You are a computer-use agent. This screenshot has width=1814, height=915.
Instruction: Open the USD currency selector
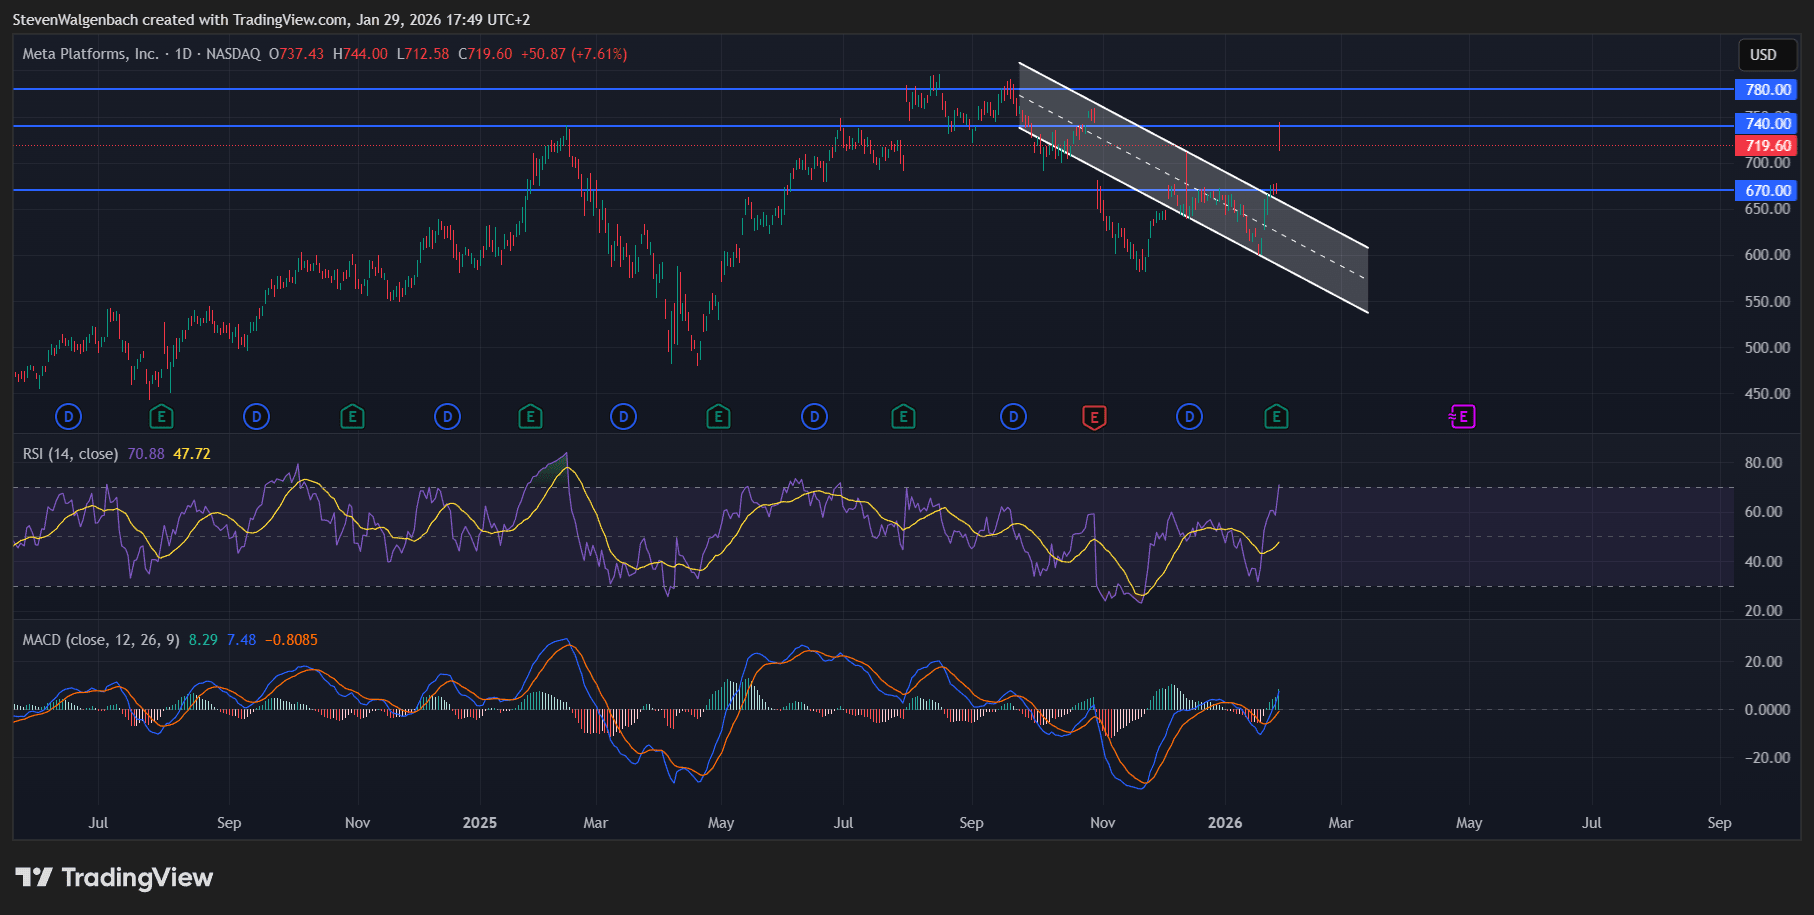[x=1763, y=55]
